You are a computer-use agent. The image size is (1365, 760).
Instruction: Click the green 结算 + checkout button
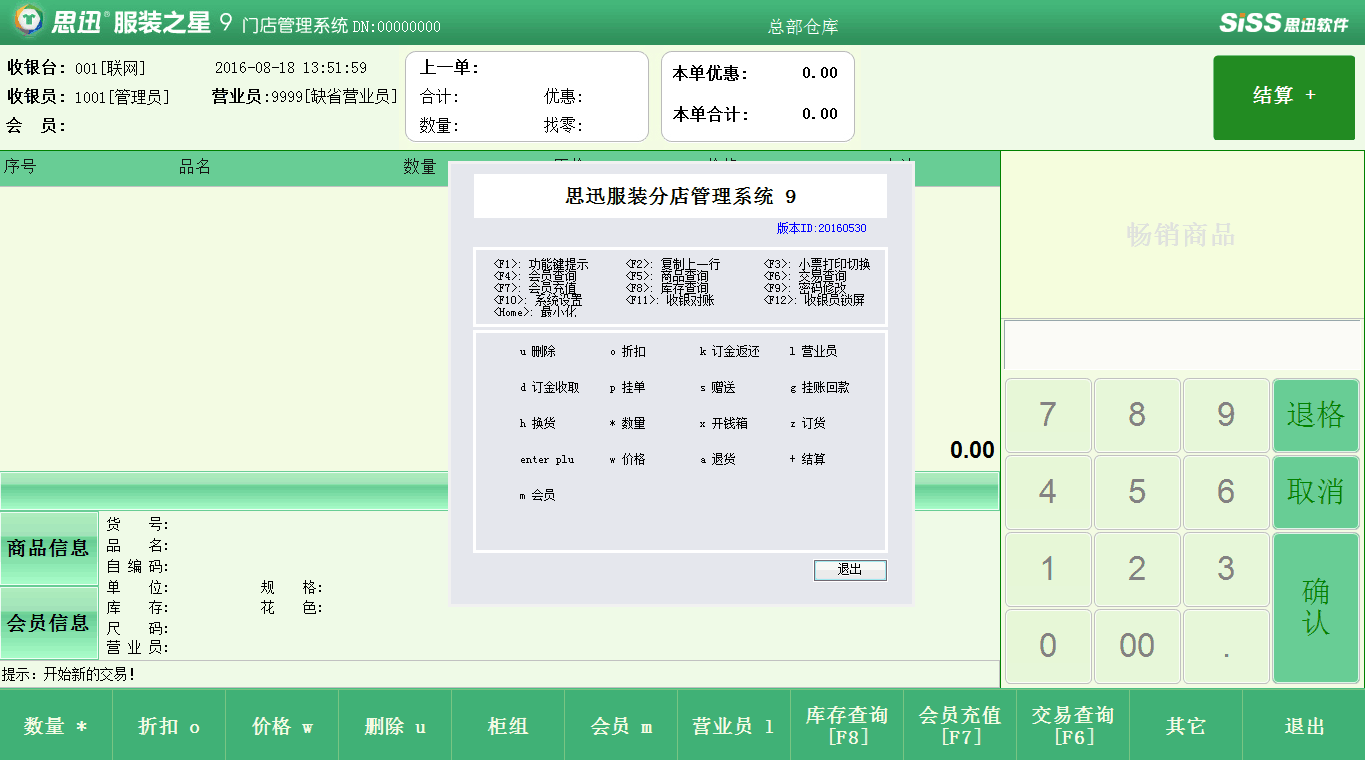click(x=1284, y=97)
